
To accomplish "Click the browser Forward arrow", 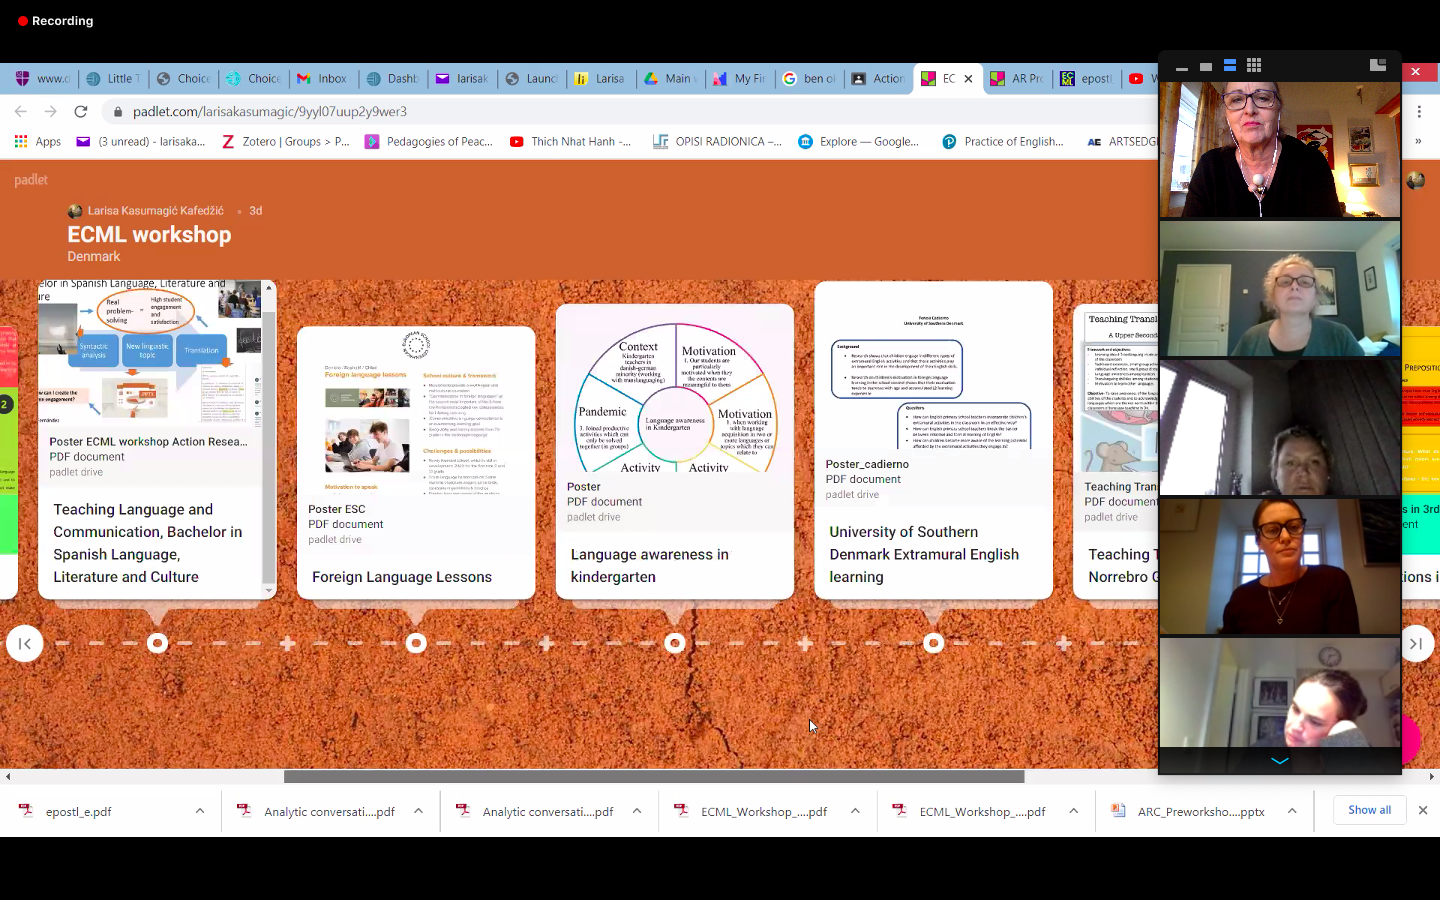I will (50, 111).
